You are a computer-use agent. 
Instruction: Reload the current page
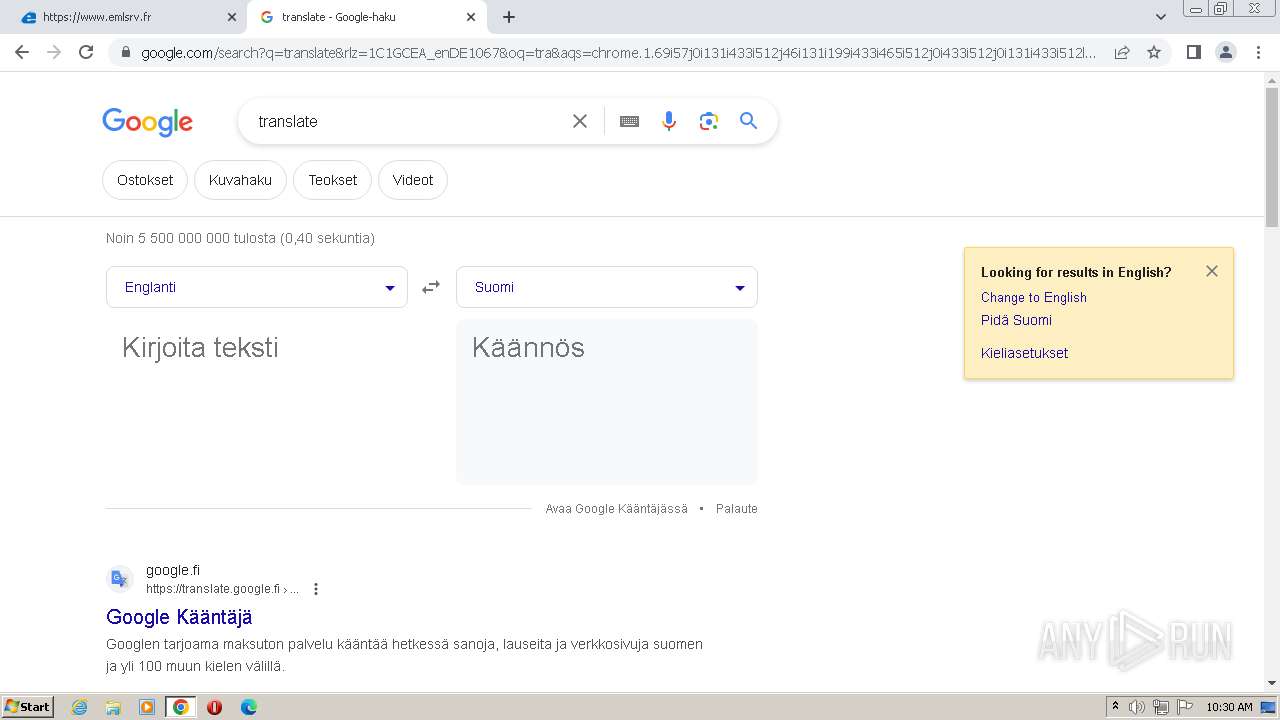(x=86, y=52)
